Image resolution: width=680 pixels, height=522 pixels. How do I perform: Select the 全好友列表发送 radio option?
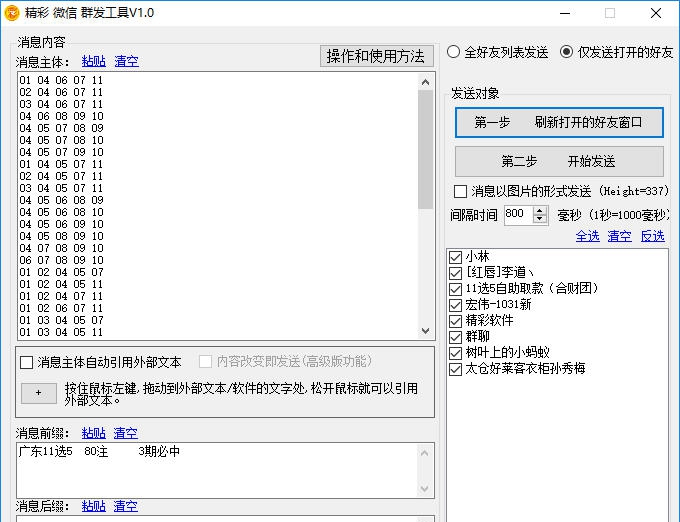454,52
